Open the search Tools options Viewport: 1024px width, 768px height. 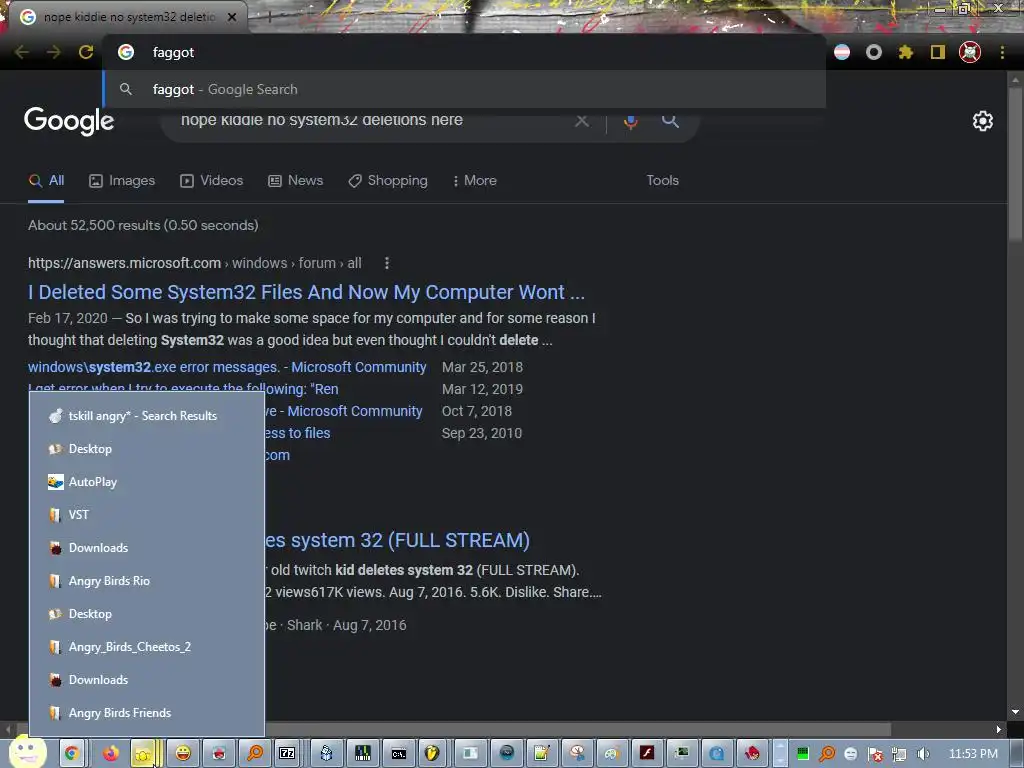[x=662, y=180]
